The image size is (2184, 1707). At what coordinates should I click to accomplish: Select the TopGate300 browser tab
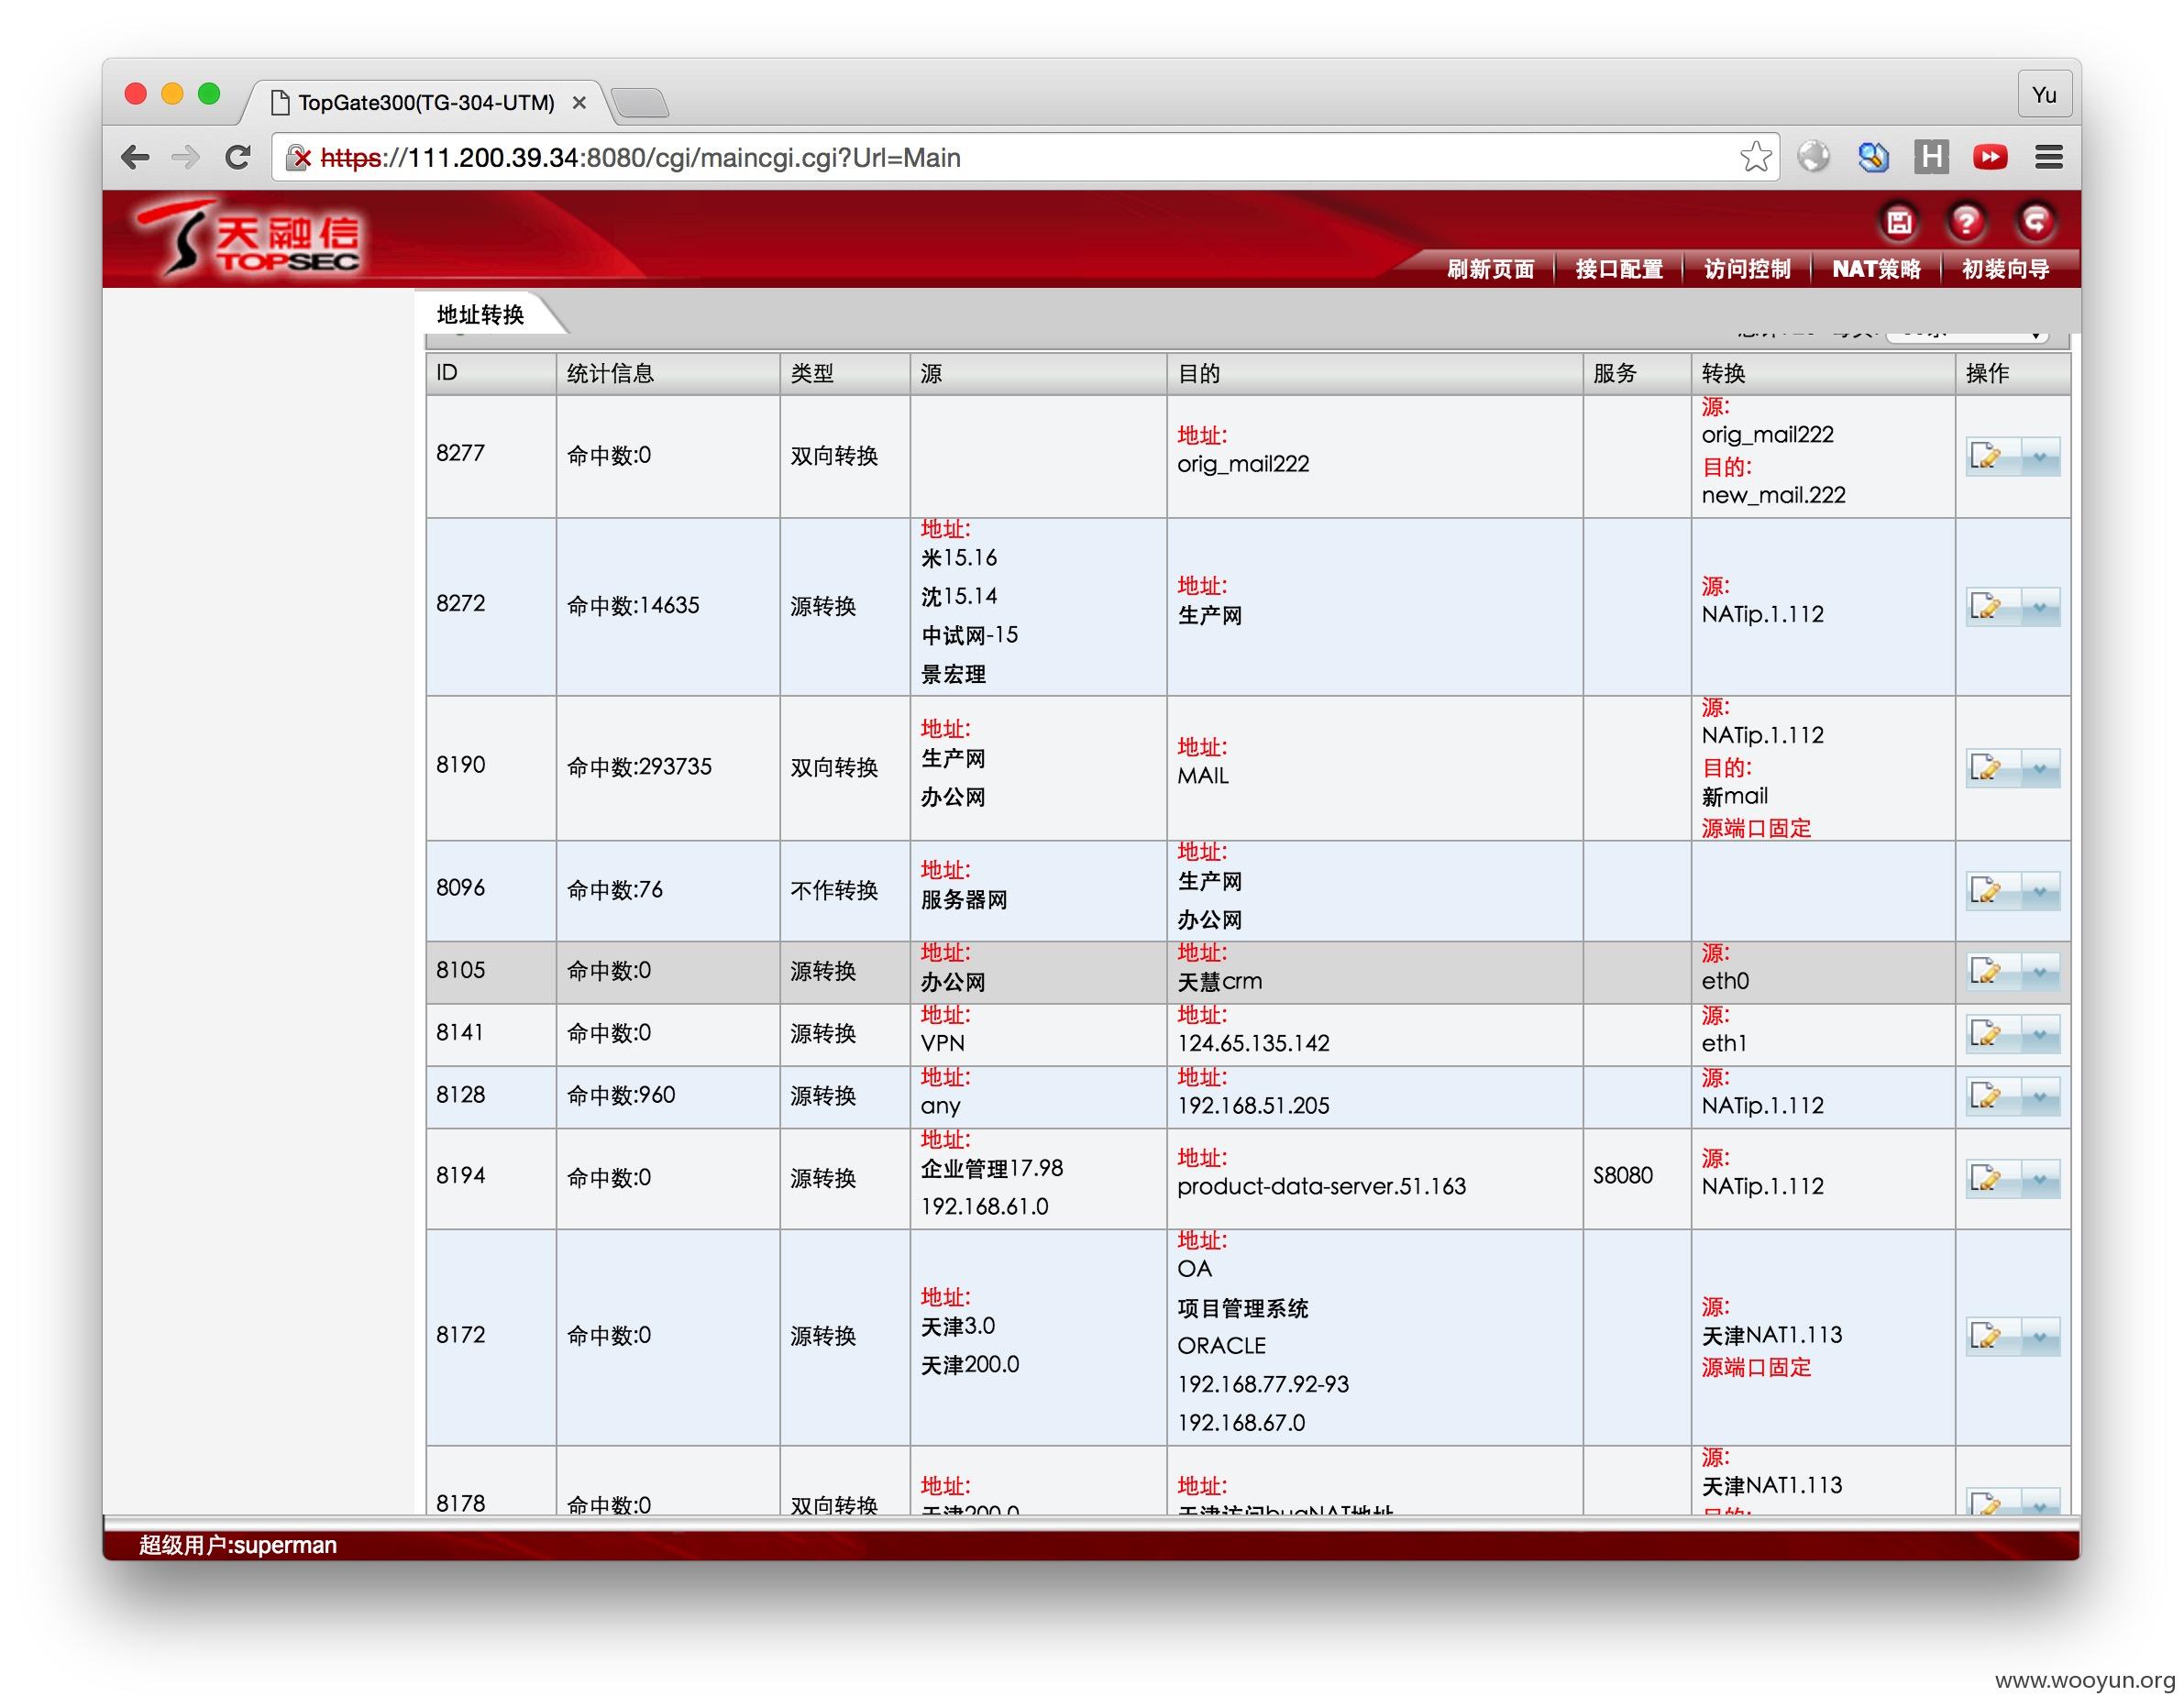(x=425, y=102)
